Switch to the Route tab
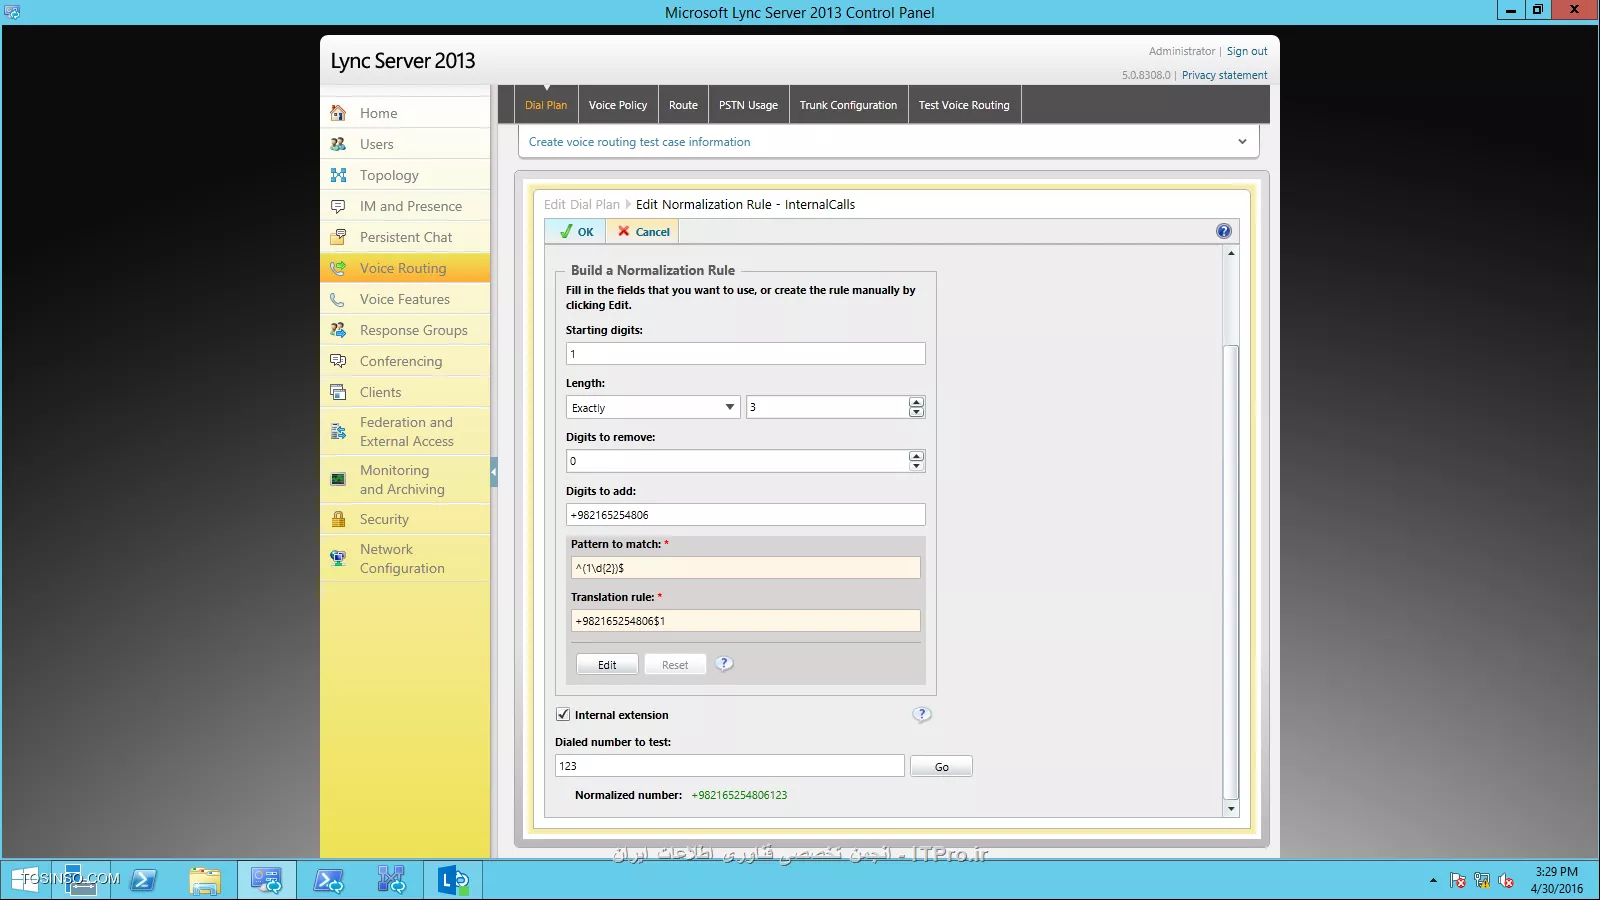1600x900 pixels. coord(683,105)
